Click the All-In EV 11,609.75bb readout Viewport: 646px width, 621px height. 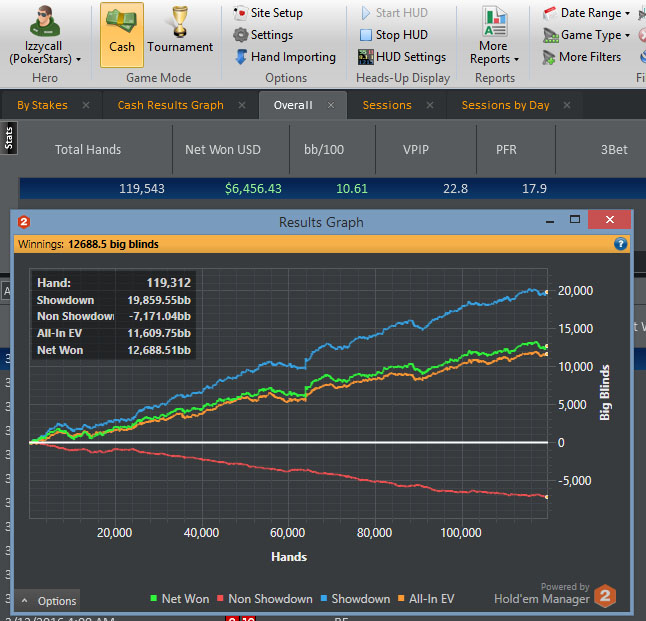(113, 333)
